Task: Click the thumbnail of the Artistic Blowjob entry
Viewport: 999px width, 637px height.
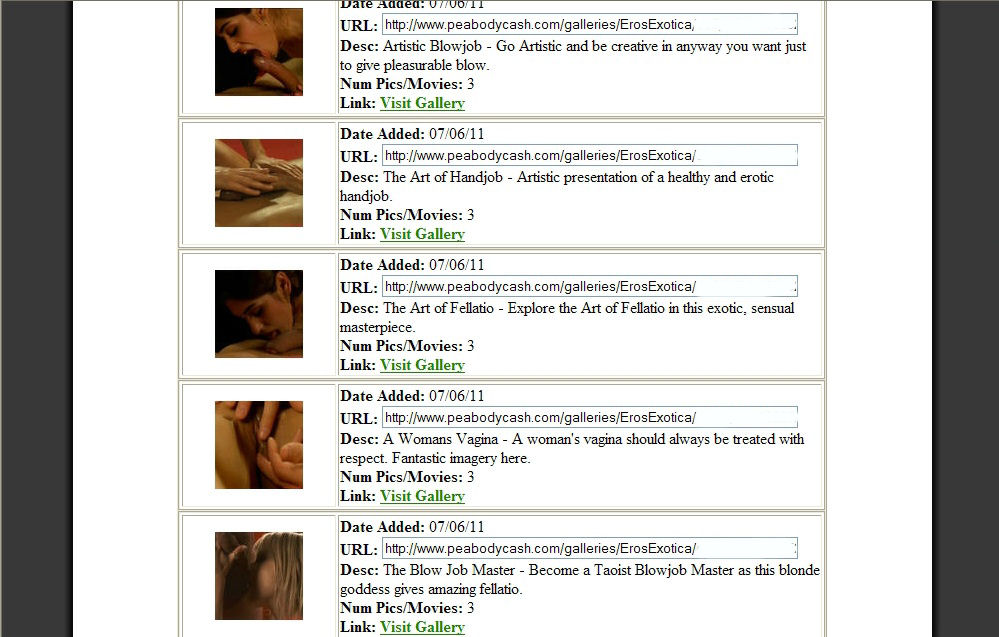Action: tap(259, 52)
